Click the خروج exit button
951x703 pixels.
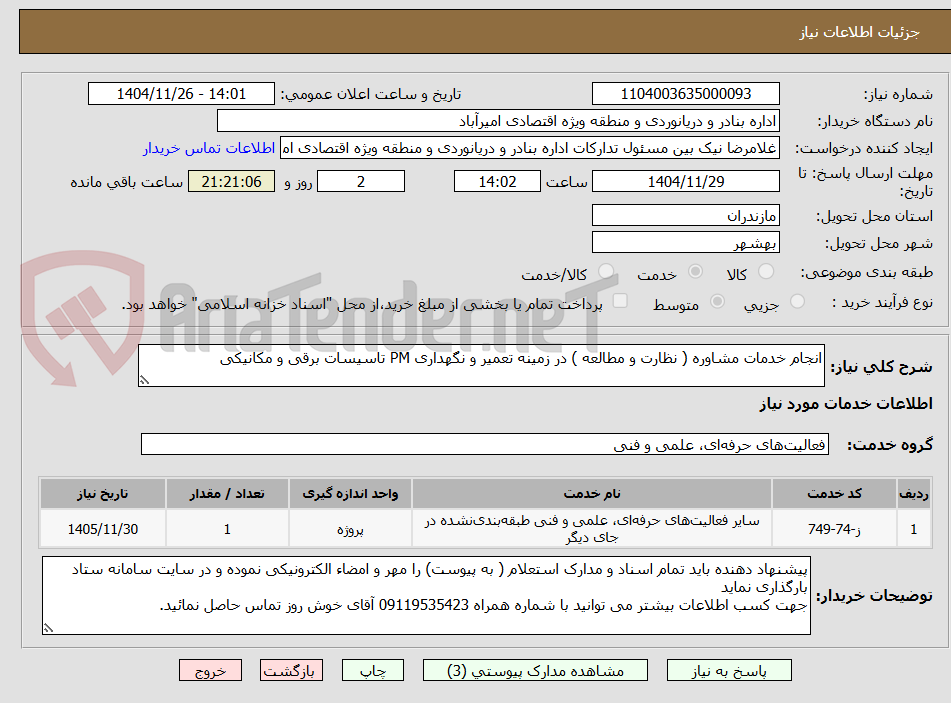pos(210,670)
